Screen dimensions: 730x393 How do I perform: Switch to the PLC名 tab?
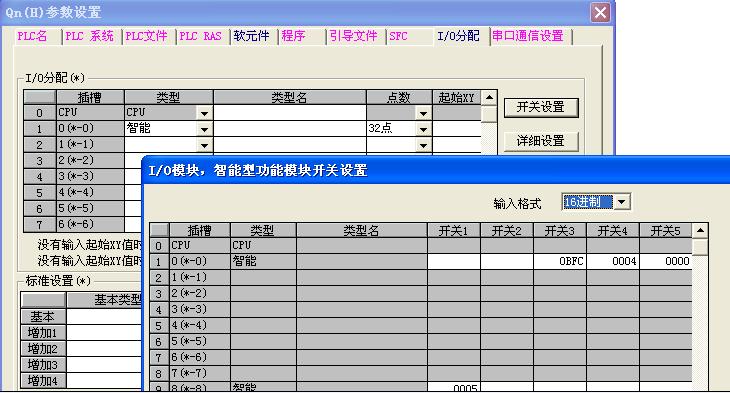pos(32,36)
